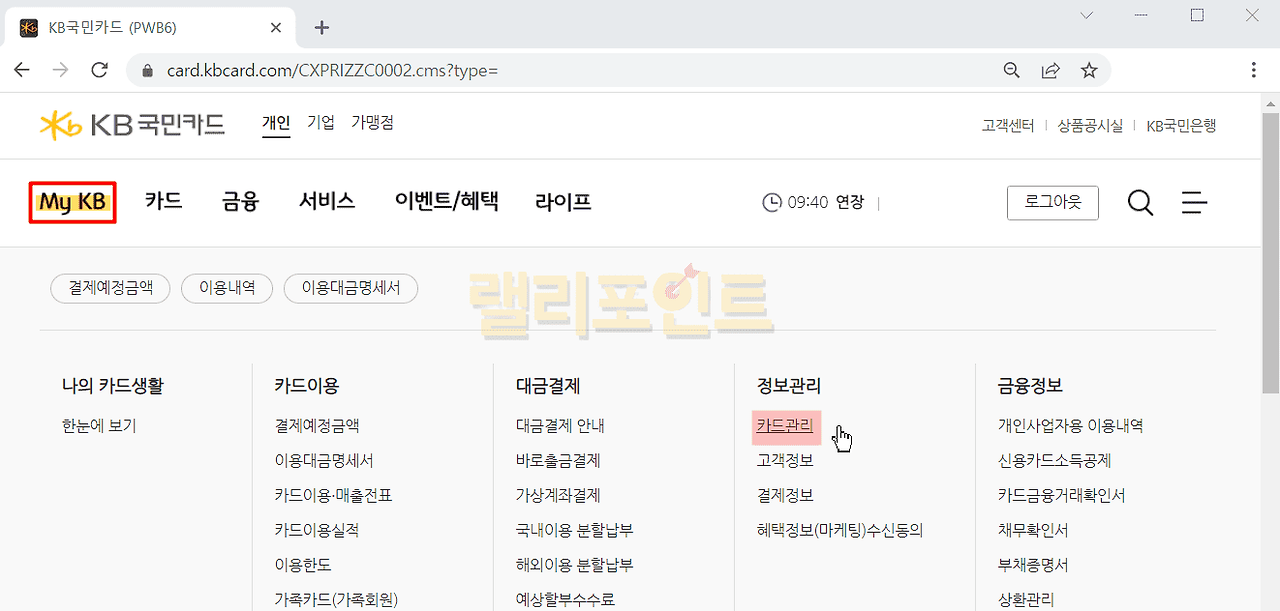Screen dimensions: 1280x611
Task: Open Chrome's three-dot menu
Action: point(1254,70)
